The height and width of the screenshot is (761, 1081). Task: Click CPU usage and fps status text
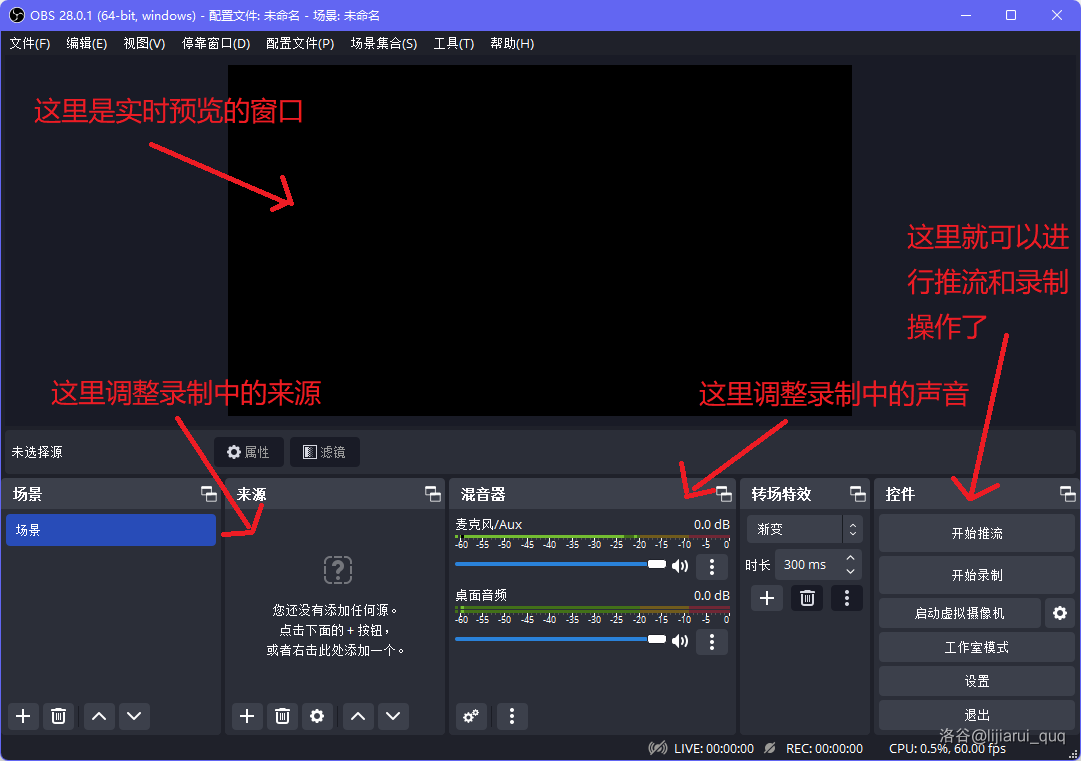click(947, 749)
